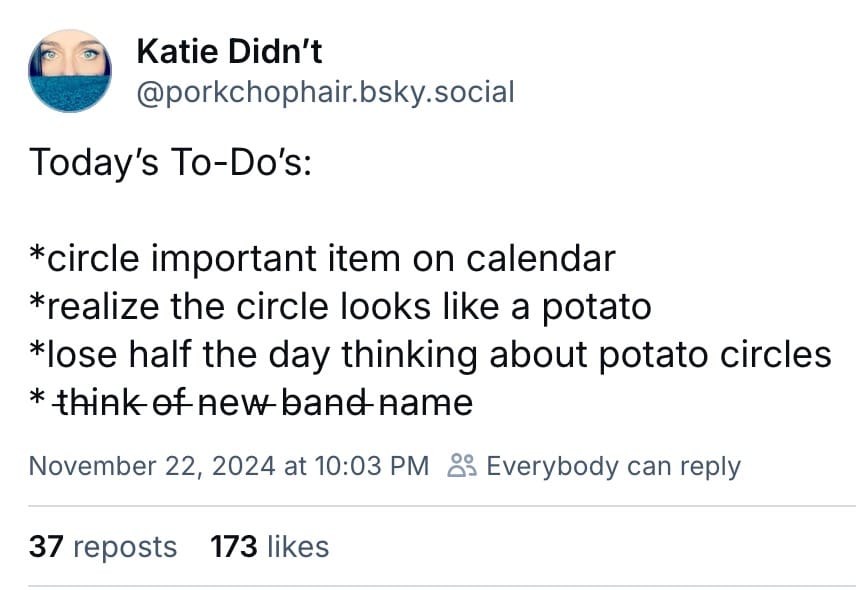This screenshot has height=590, width=856.
Task: Click the Everybody can reply label
Action: [x=612, y=466]
